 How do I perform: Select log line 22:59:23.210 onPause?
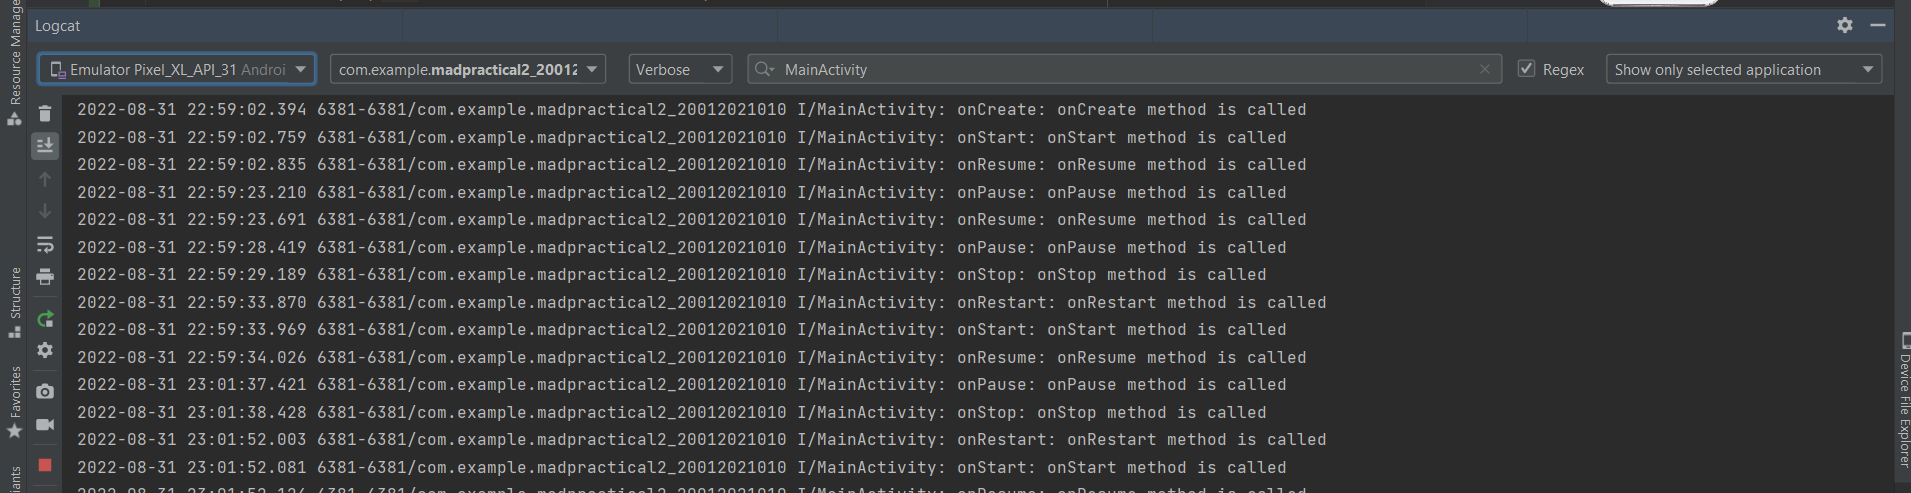pos(682,193)
